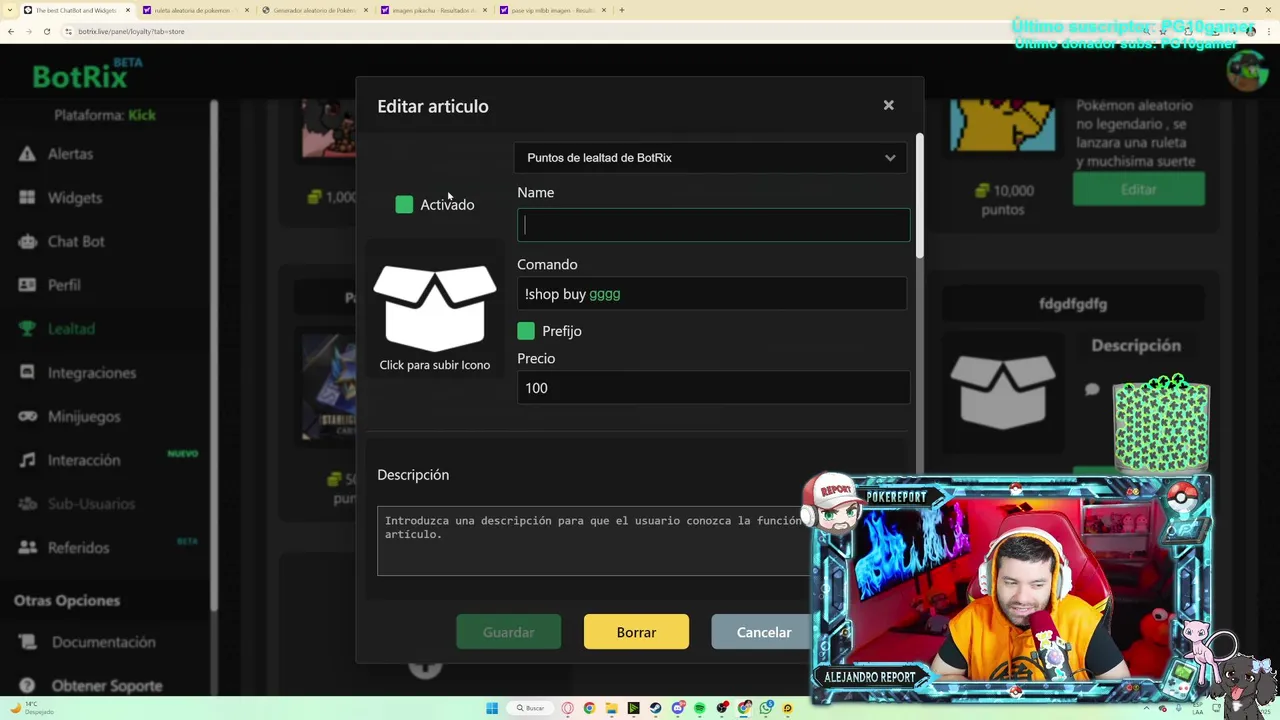The image size is (1280, 720).
Task: Click the Precio field showing 100
Action: point(713,388)
